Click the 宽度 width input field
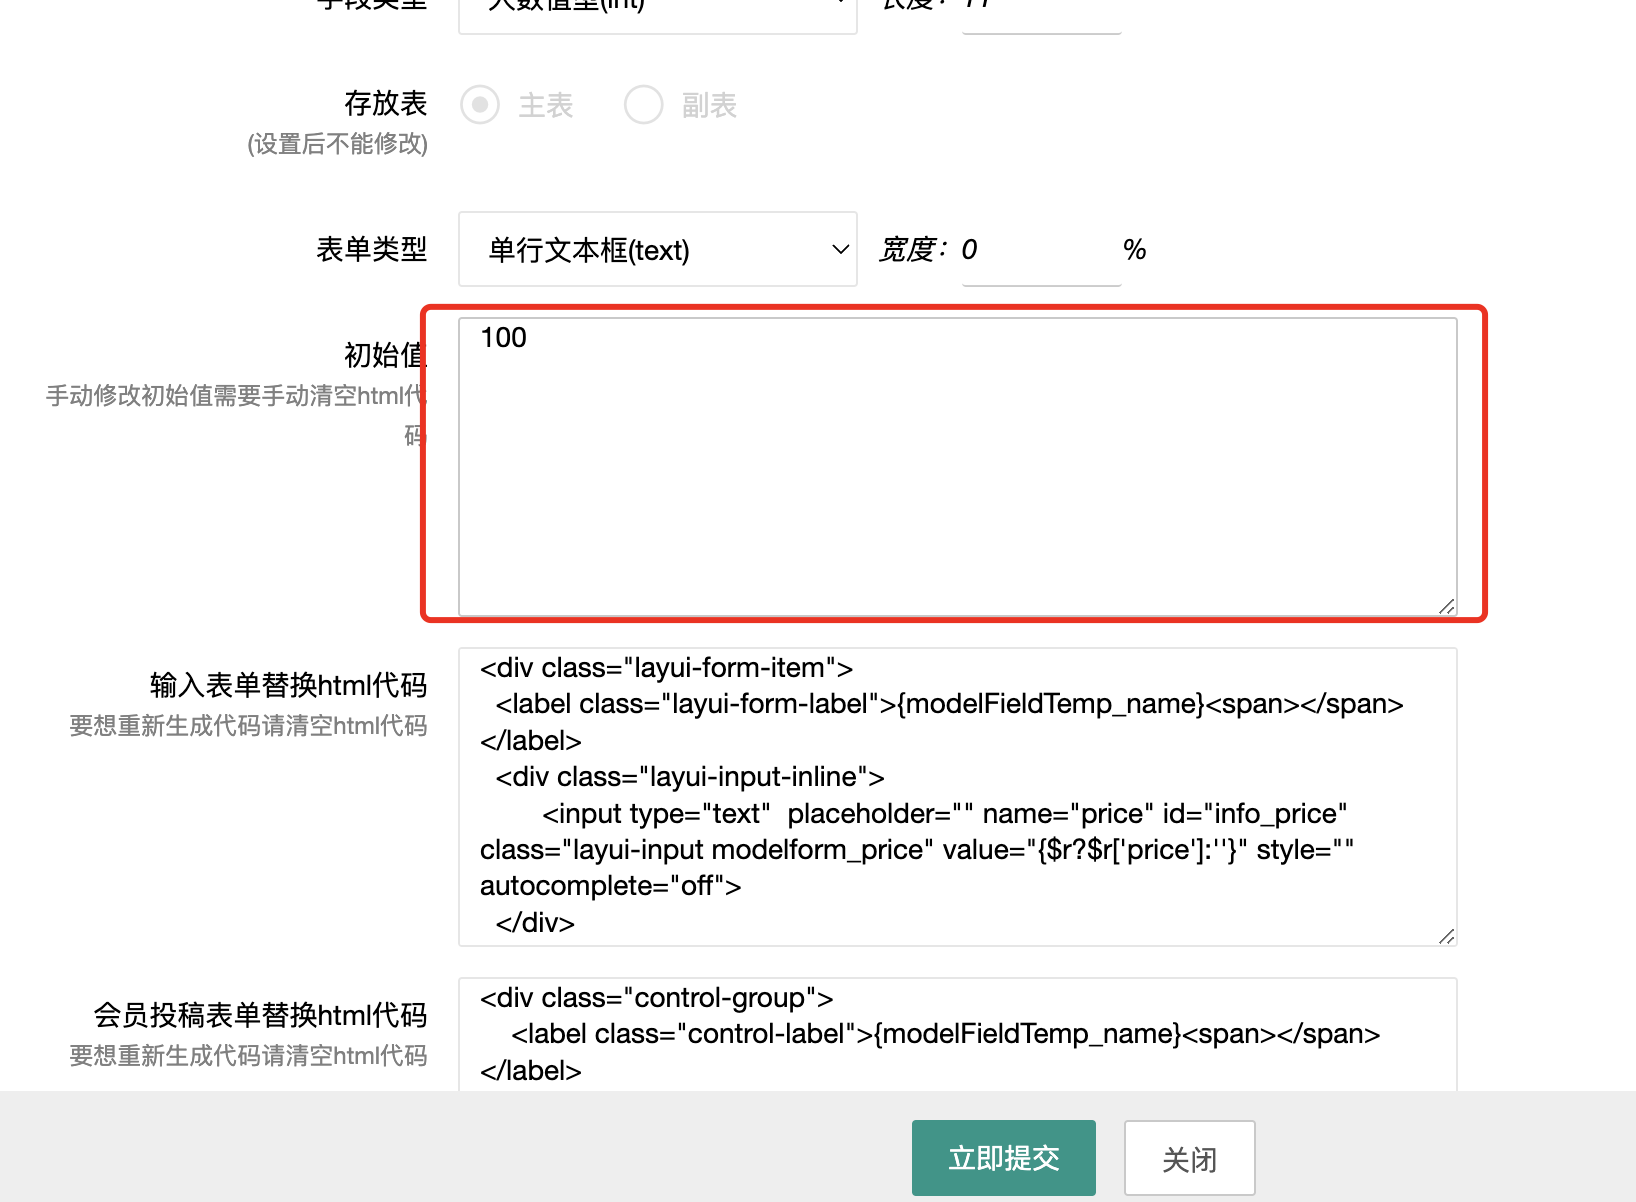Screen dimensions: 1636x1202 coord(1040,250)
